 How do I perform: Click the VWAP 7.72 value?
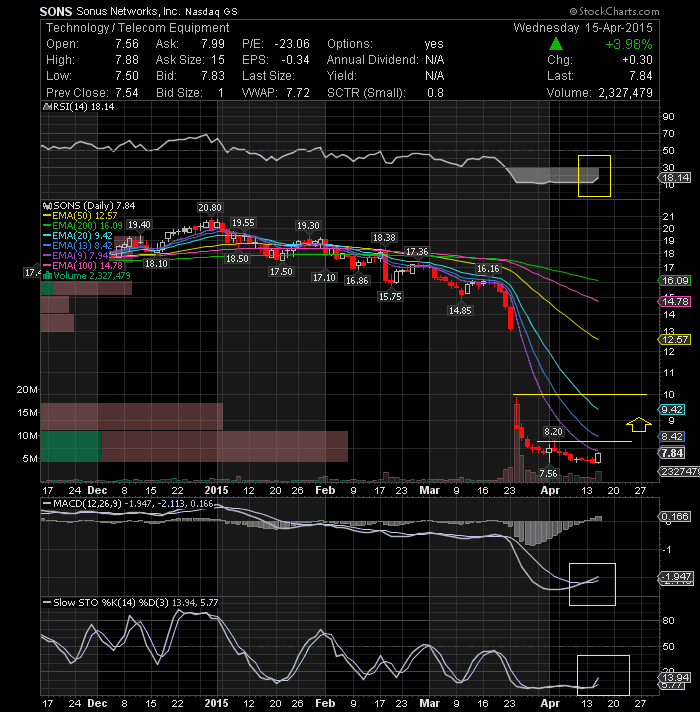pos(298,93)
